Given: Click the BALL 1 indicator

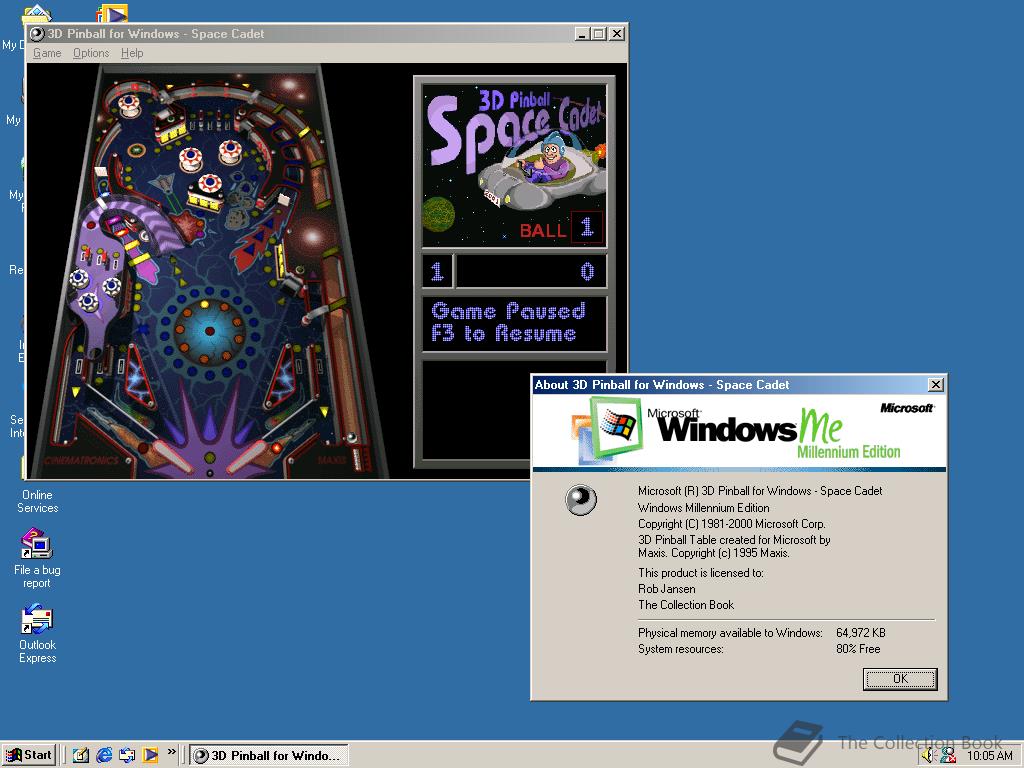Looking at the screenshot, I should click(560, 229).
